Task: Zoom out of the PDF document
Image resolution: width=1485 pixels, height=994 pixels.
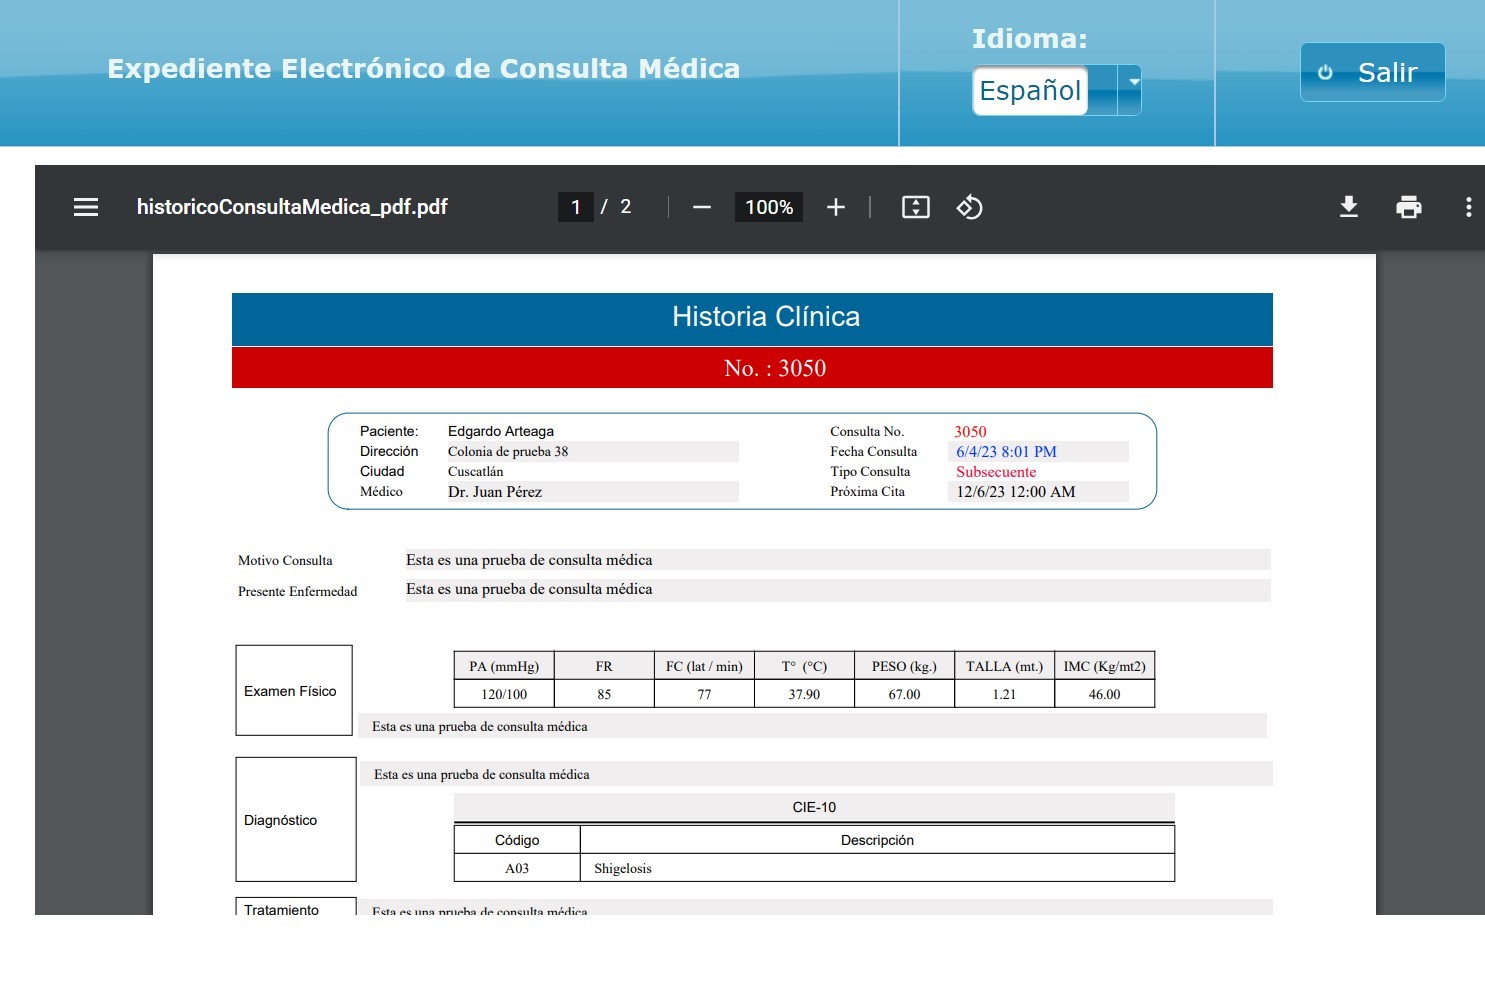Action: pyautogui.click(x=702, y=207)
